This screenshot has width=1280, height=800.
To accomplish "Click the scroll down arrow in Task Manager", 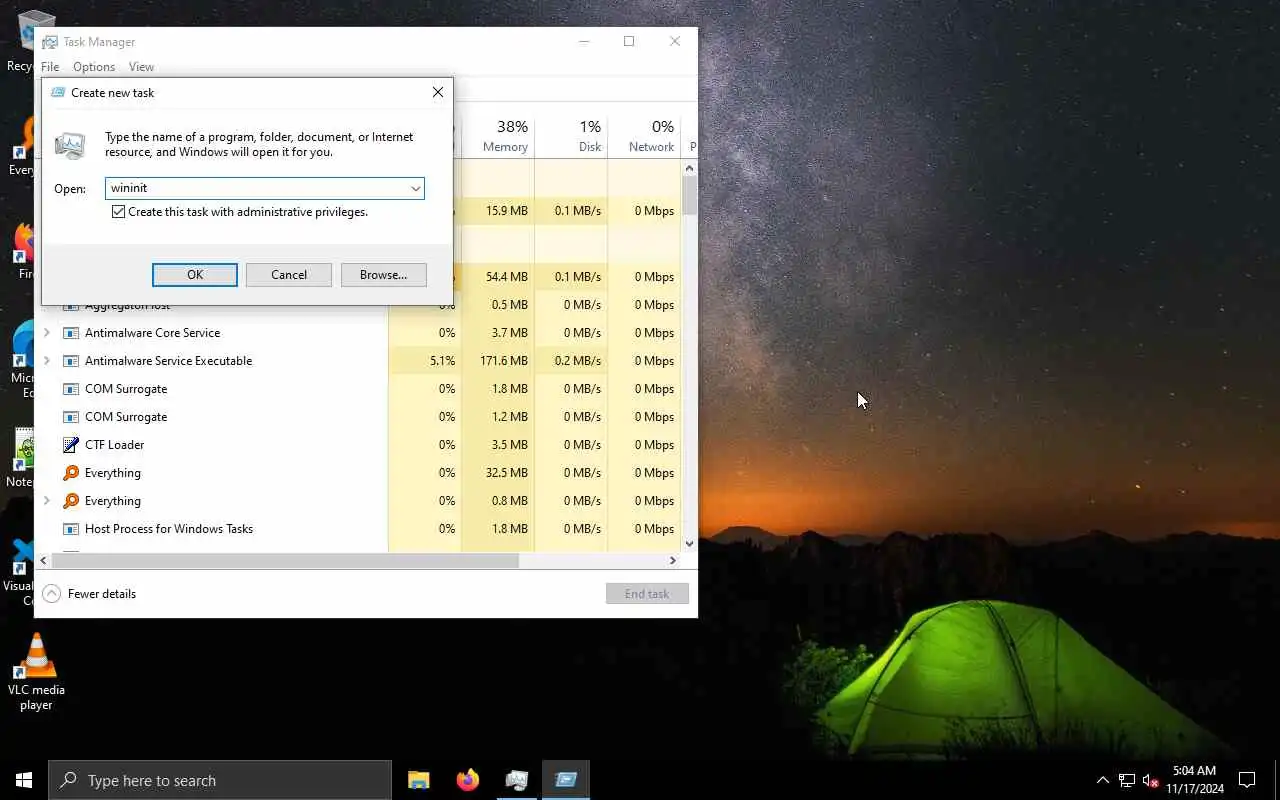I will (690, 544).
